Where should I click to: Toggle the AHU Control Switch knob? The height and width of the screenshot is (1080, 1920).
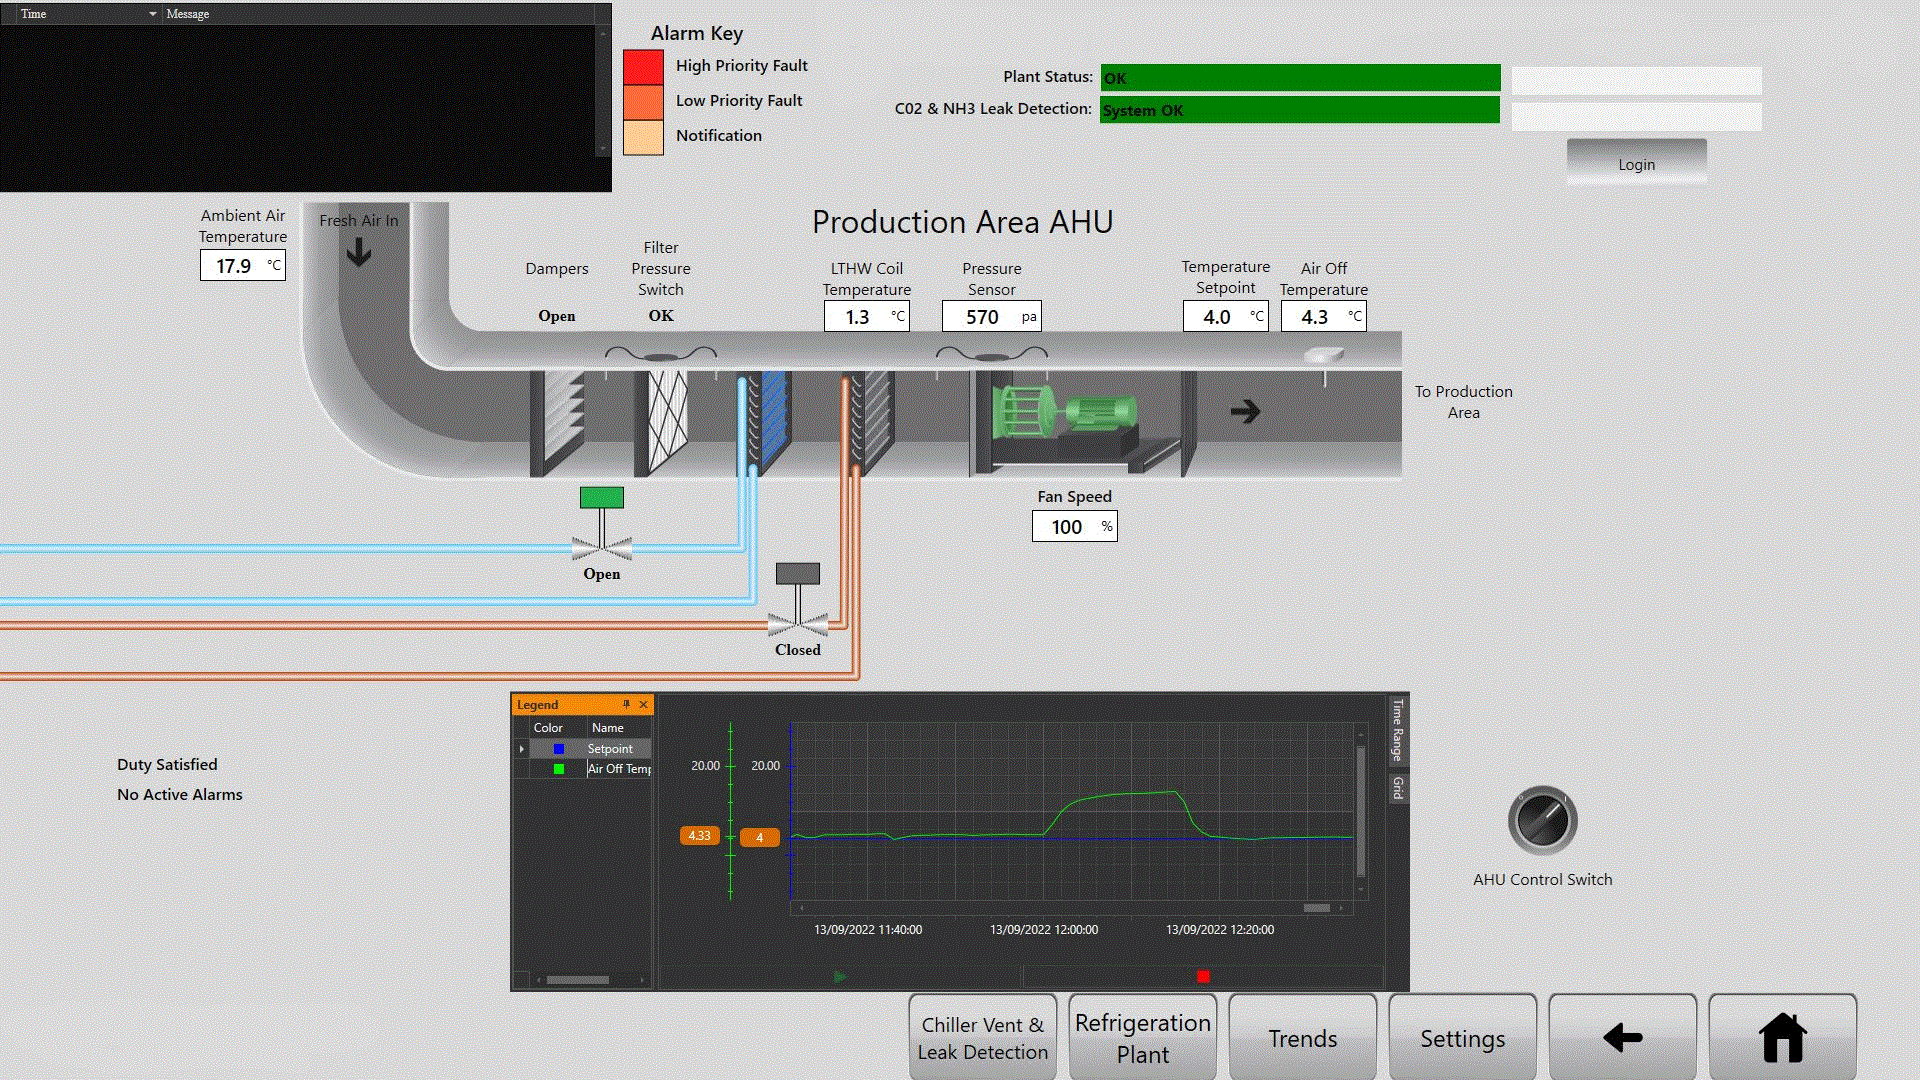coord(1542,819)
